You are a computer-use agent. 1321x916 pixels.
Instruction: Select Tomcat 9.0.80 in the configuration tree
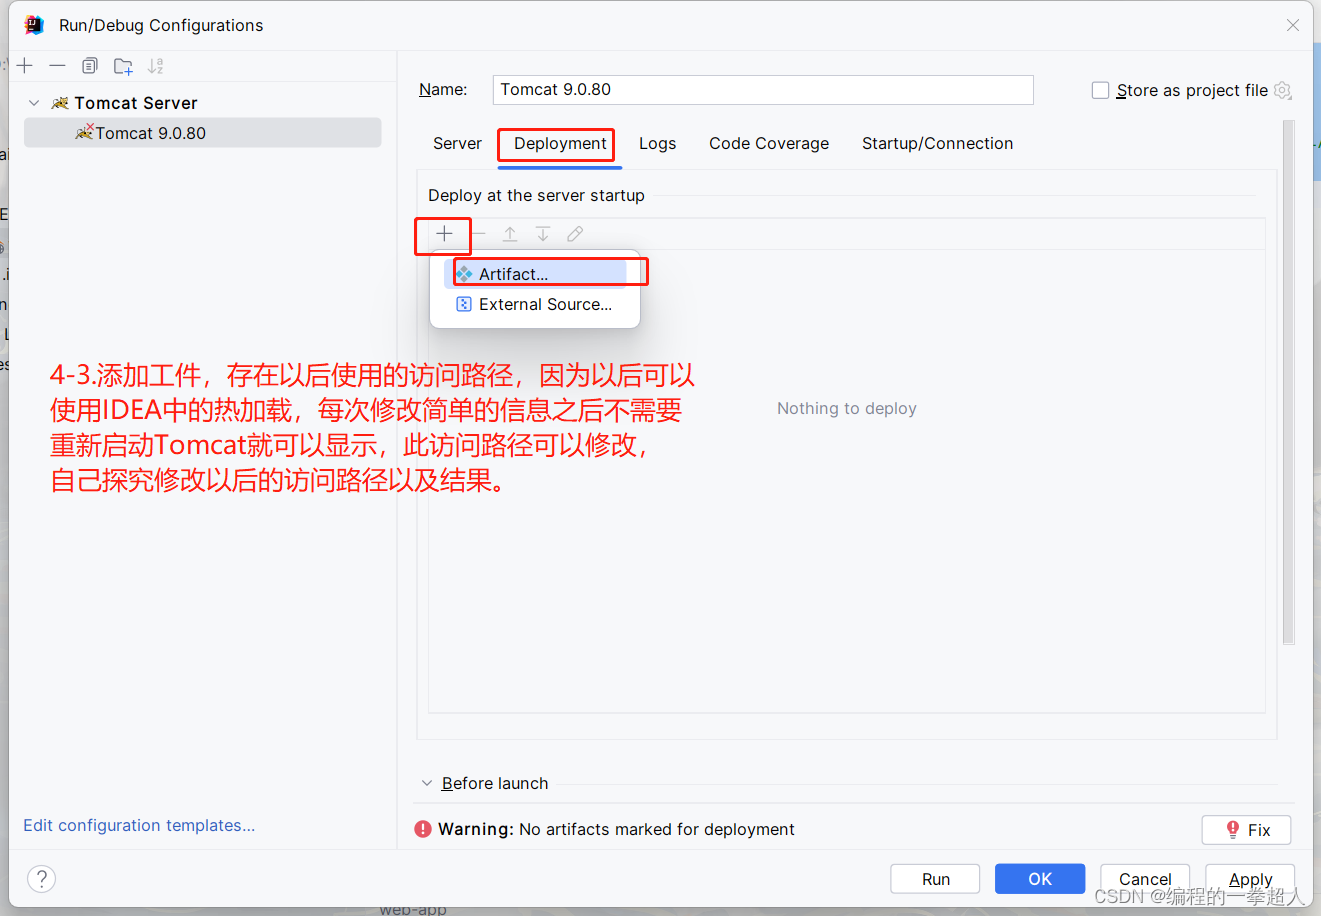pos(203,133)
